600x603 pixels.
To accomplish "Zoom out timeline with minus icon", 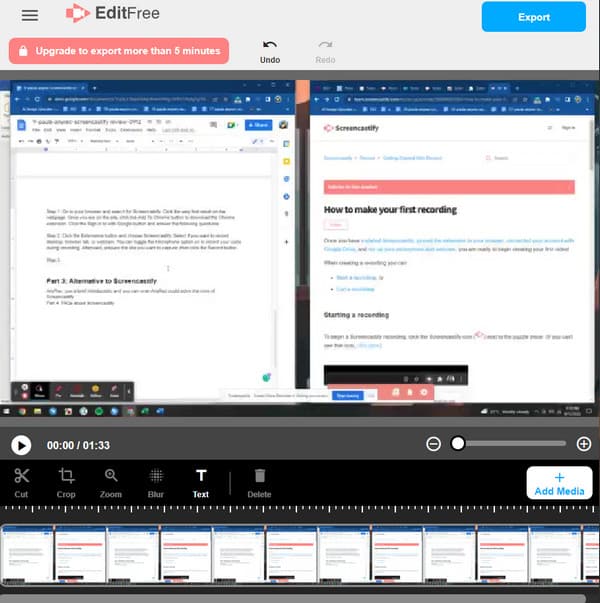I will coord(433,444).
